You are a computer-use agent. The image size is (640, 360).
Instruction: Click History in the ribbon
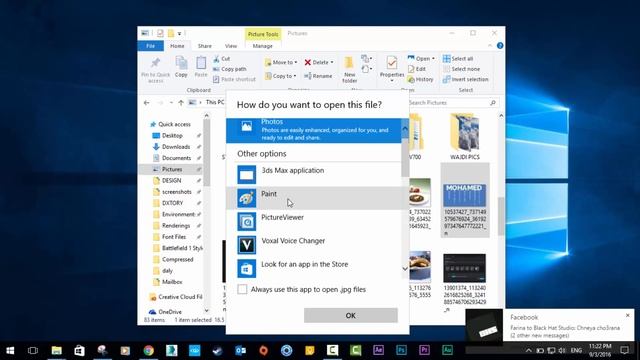coord(420,79)
